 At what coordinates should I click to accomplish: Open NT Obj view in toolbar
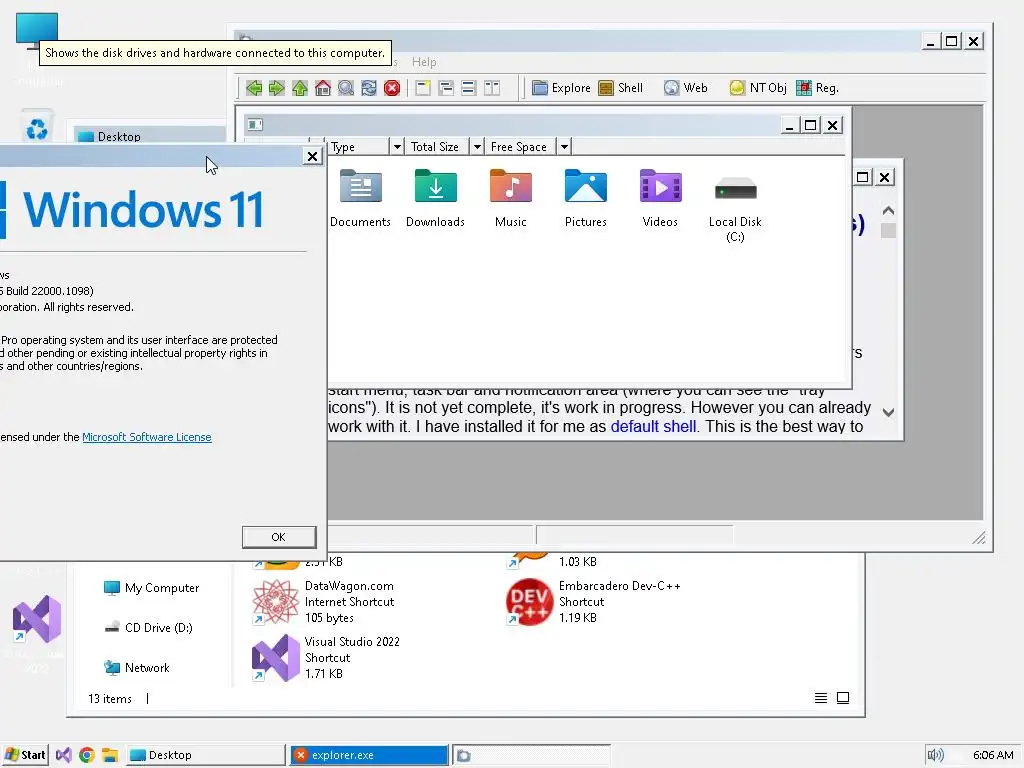click(x=758, y=88)
